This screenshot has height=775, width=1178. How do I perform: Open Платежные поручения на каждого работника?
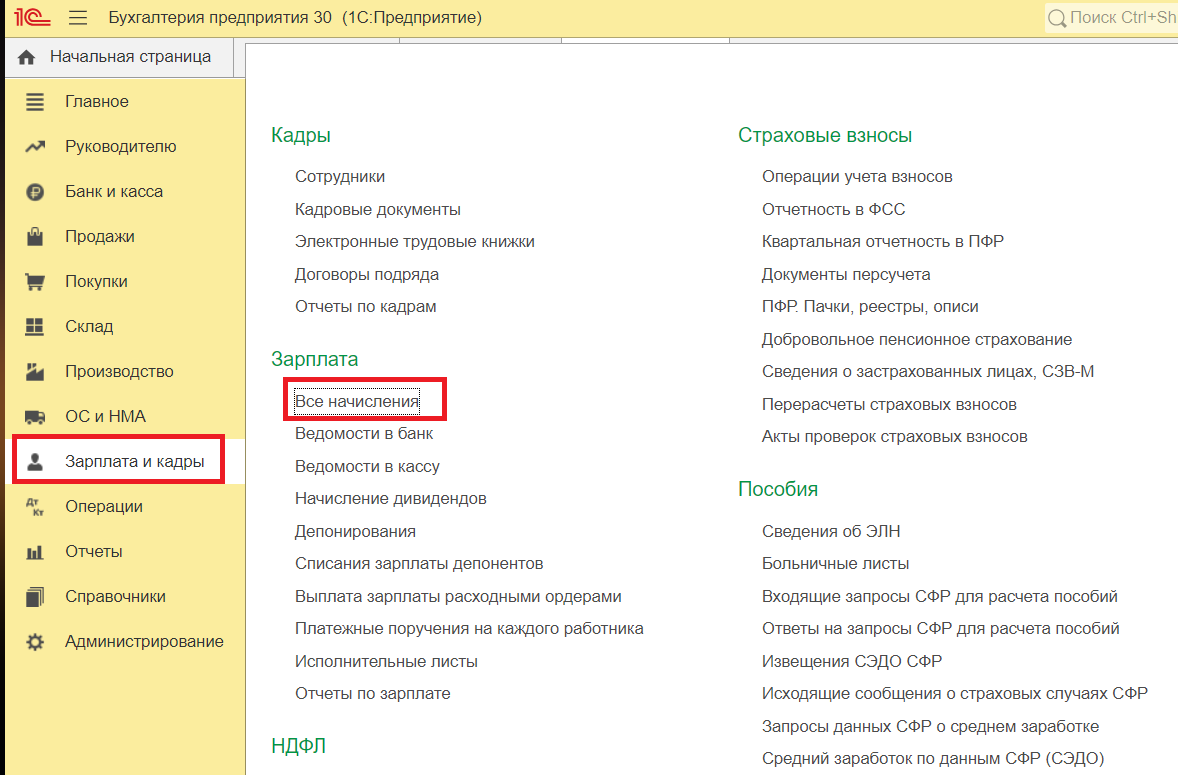(x=469, y=629)
